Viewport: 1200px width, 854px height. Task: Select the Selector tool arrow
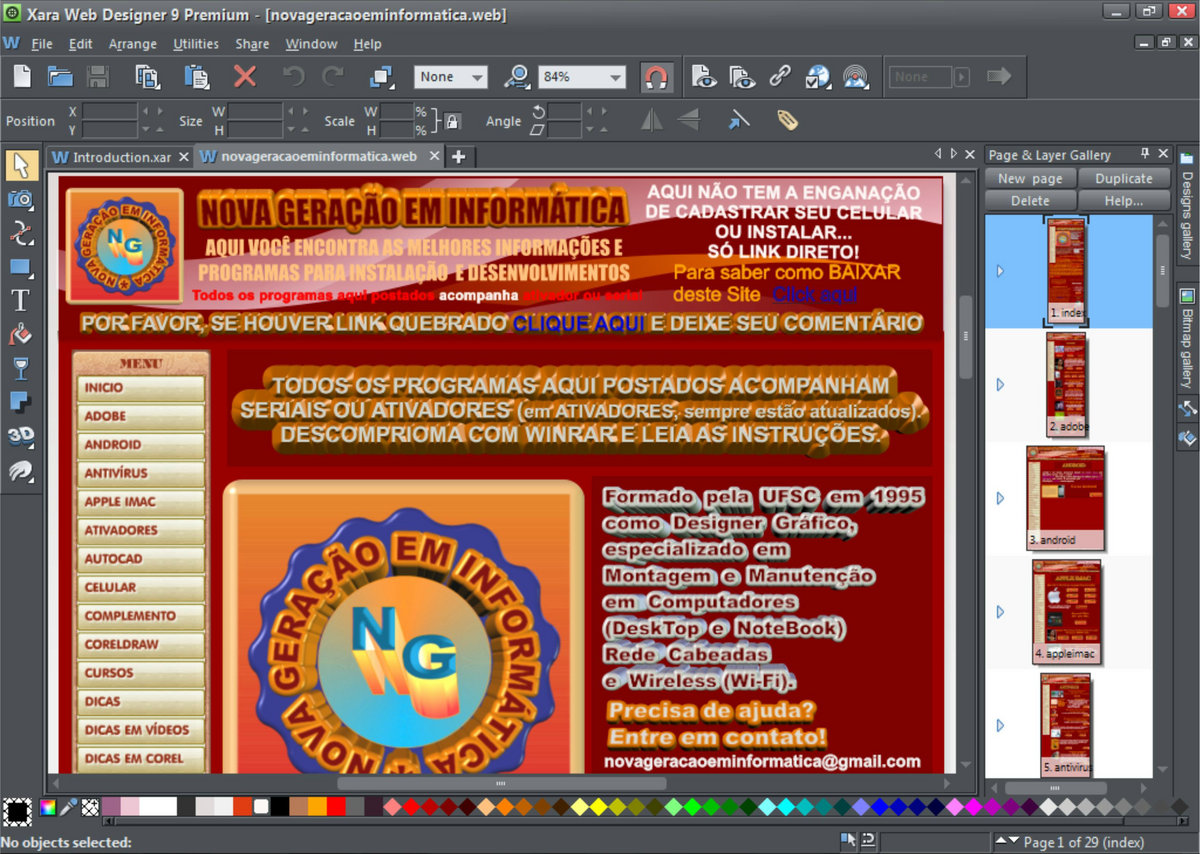(x=22, y=164)
